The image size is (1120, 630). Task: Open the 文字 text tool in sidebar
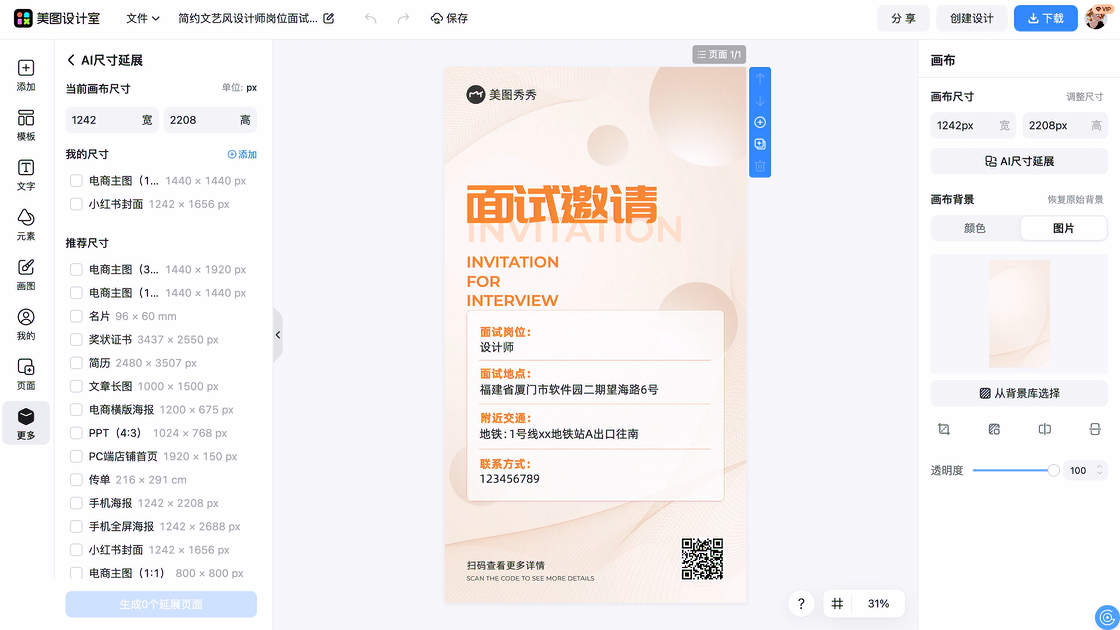click(x=26, y=175)
